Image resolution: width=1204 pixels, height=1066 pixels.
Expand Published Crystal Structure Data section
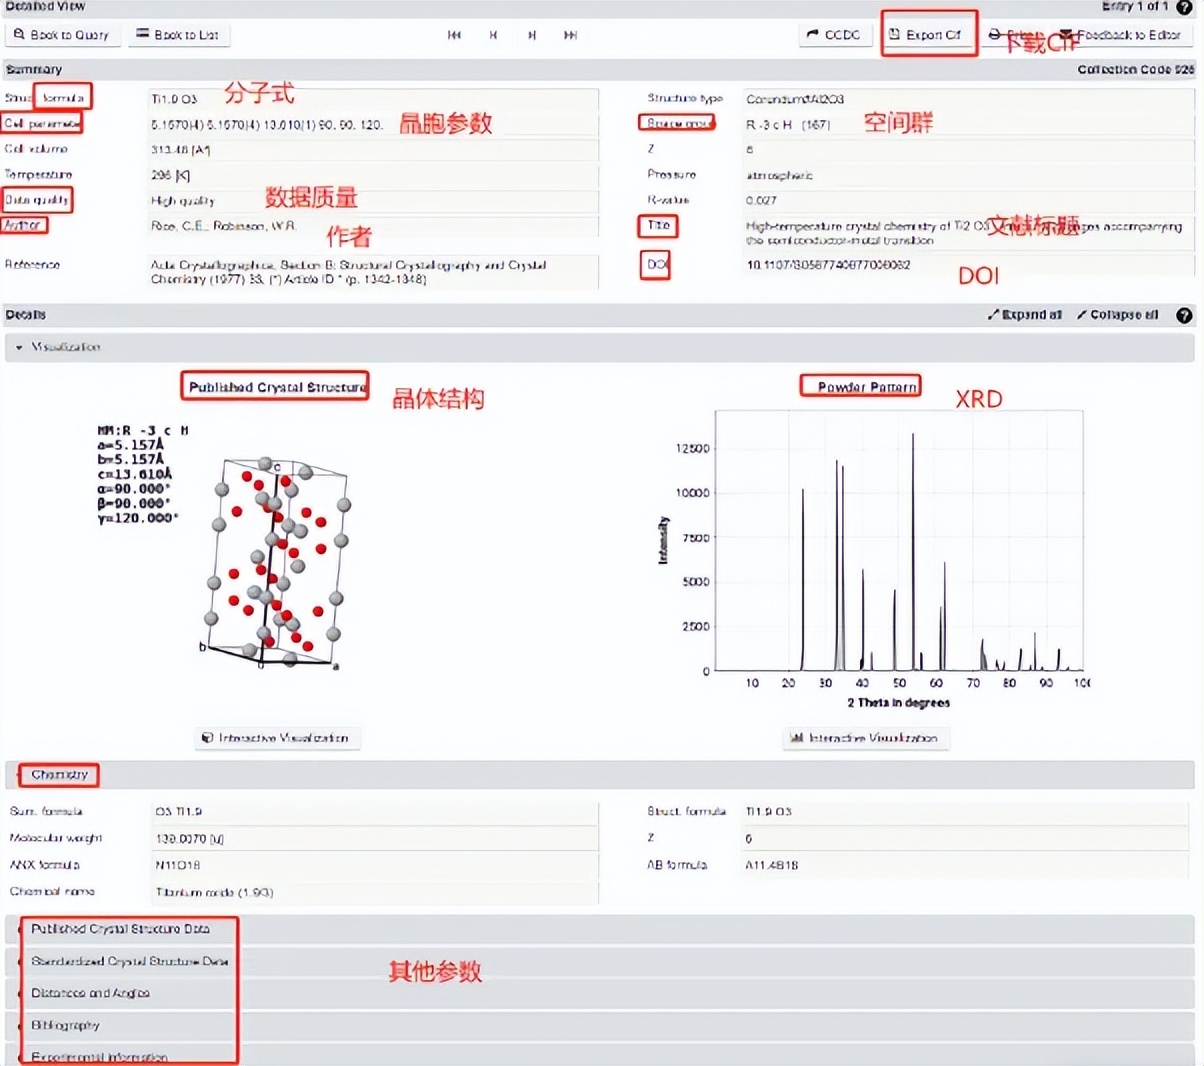[x=121, y=928]
